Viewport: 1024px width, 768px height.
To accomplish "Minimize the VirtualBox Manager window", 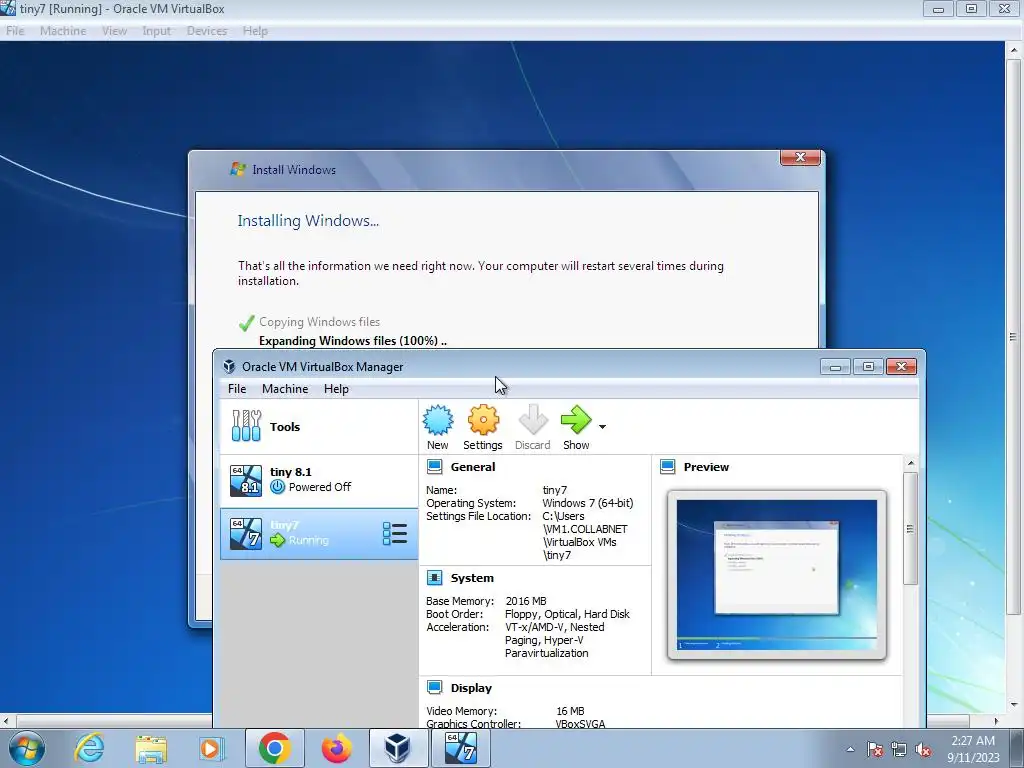I will click(835, 367).
